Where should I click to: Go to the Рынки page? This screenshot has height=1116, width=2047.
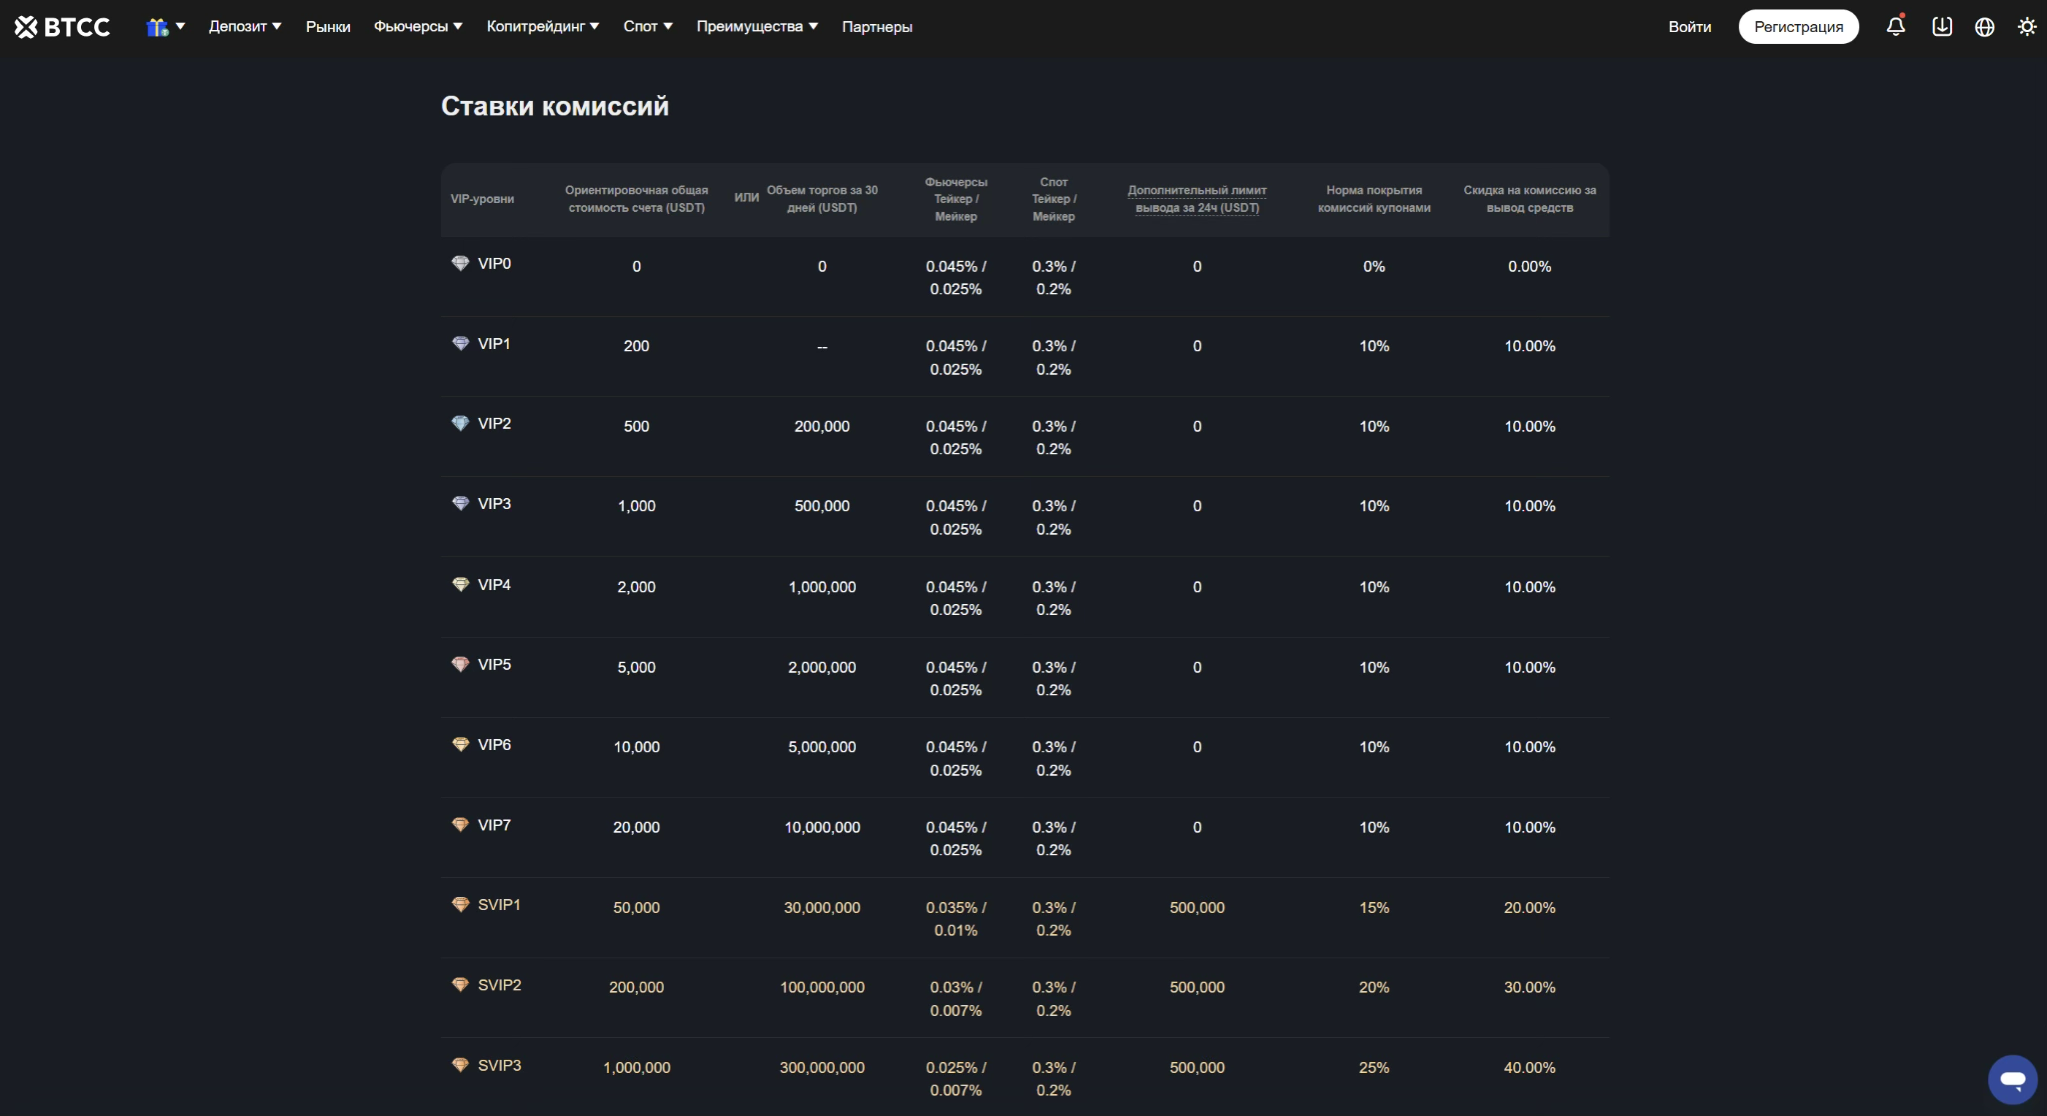coord(328,27)
